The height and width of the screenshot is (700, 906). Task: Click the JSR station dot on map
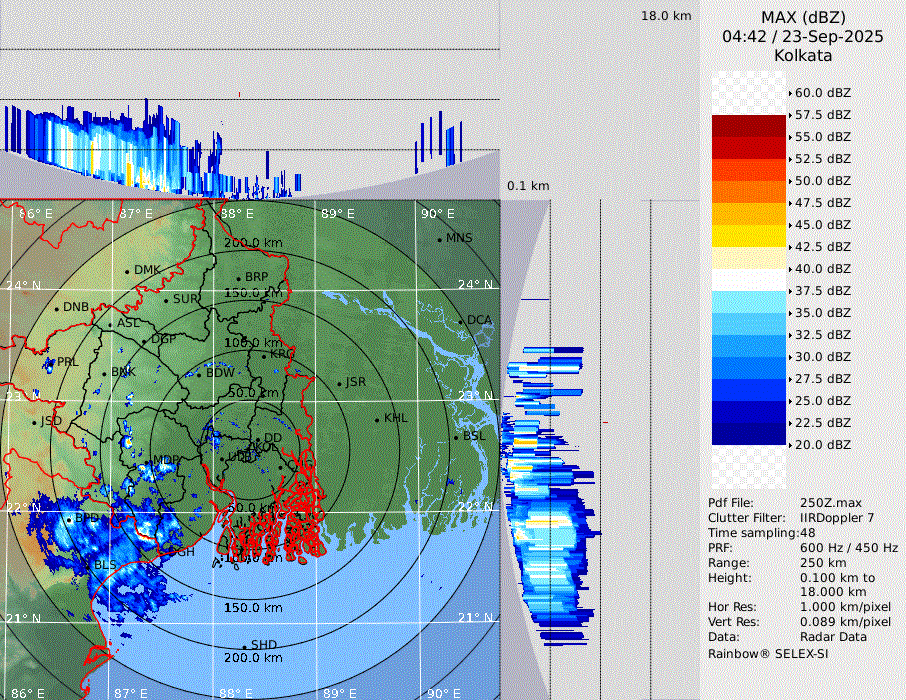tap(338, 383)
